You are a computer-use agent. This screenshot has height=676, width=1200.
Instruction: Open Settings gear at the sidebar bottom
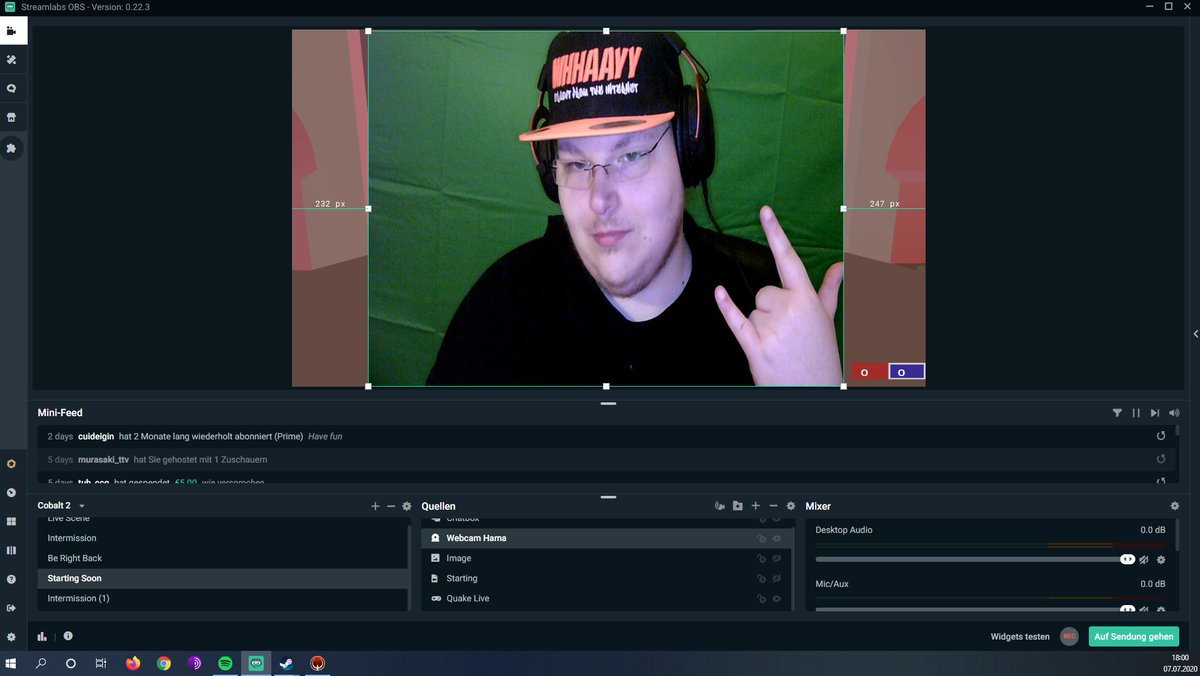point(11,637)
